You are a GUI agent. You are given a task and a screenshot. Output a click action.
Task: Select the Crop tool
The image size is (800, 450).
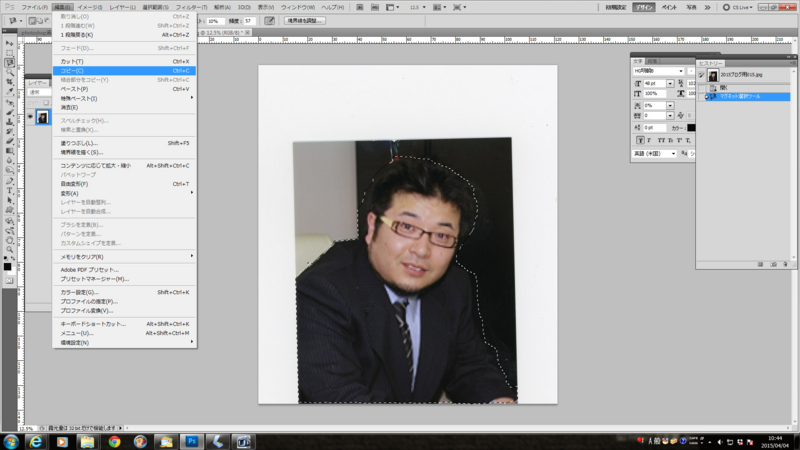coord(10,81)
